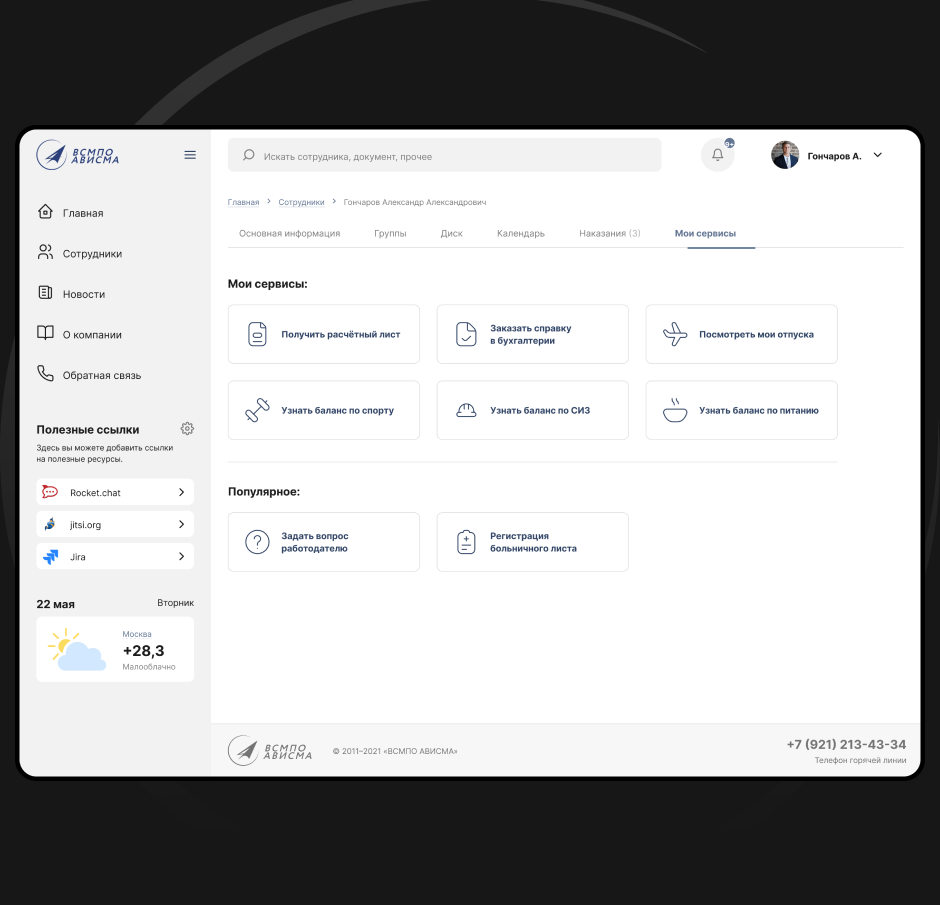
Task: Open the jitsi.org link chevron
Action: (x=181, y=524)
